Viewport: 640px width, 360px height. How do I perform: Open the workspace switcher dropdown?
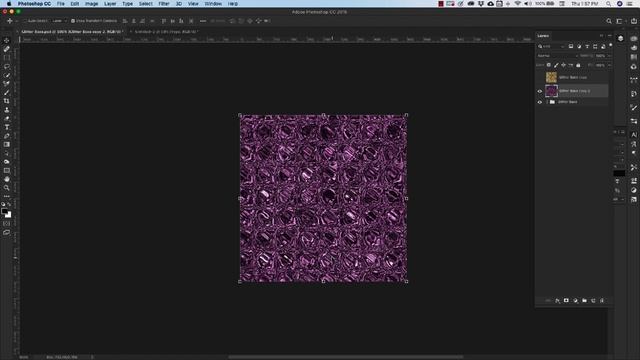point(620,21)
